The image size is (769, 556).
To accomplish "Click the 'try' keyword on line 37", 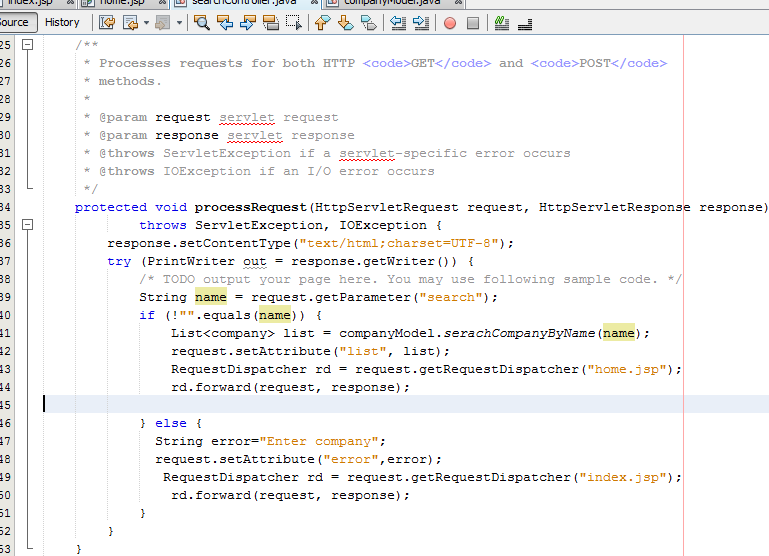I will click(119, 261).
